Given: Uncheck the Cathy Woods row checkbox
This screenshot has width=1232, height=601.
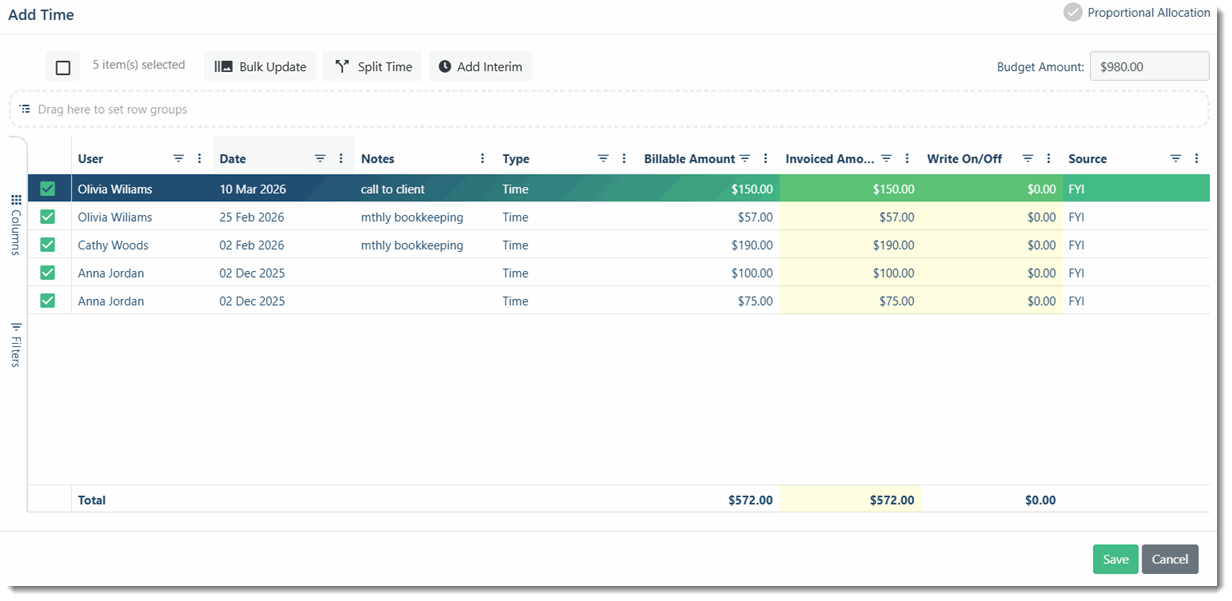Looking at the screenshot, I should pyautogui.click(x=48, y=244).
